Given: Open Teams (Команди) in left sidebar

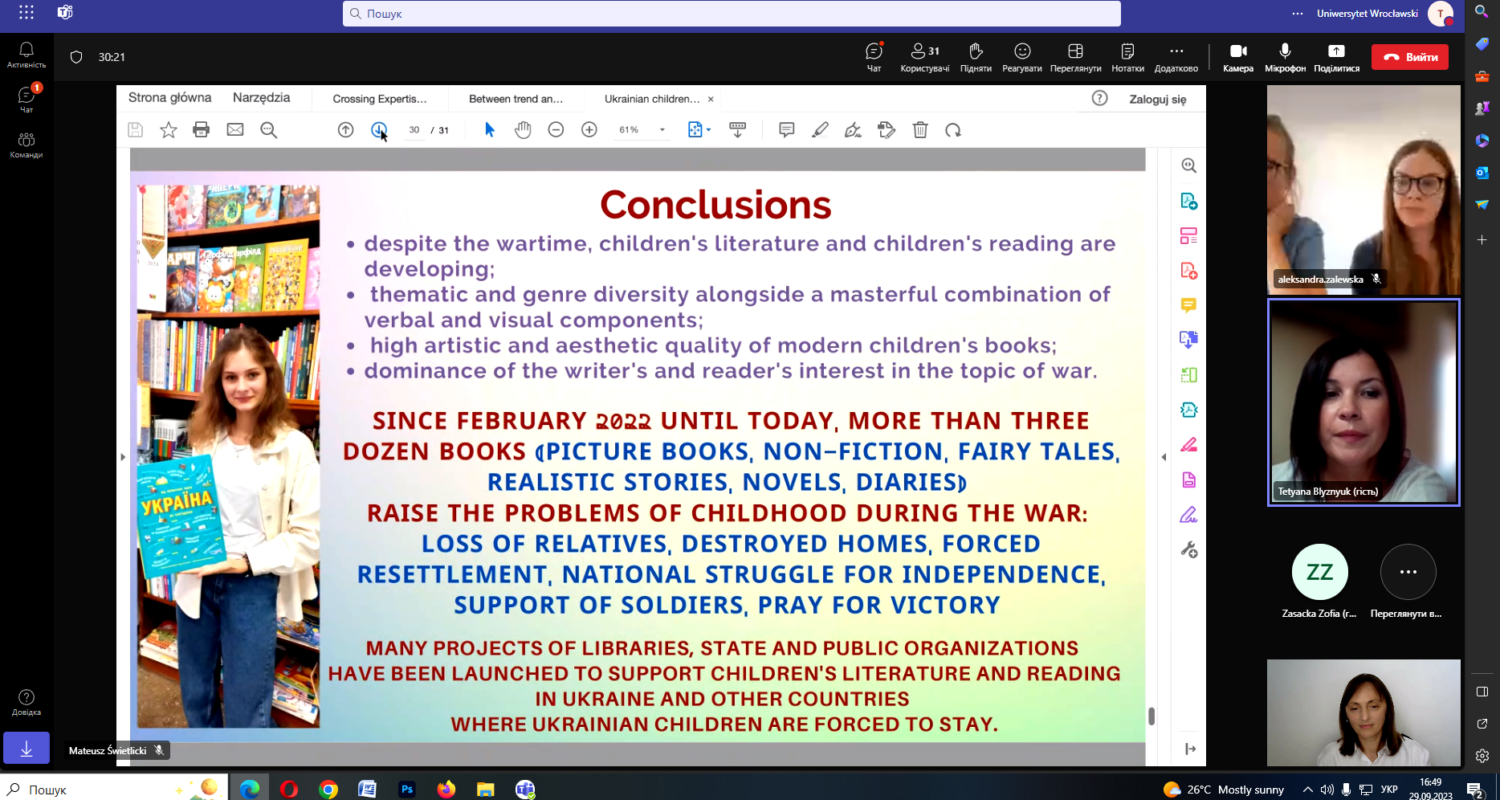Looking at the screenshot, I should (x=26, y=145).
